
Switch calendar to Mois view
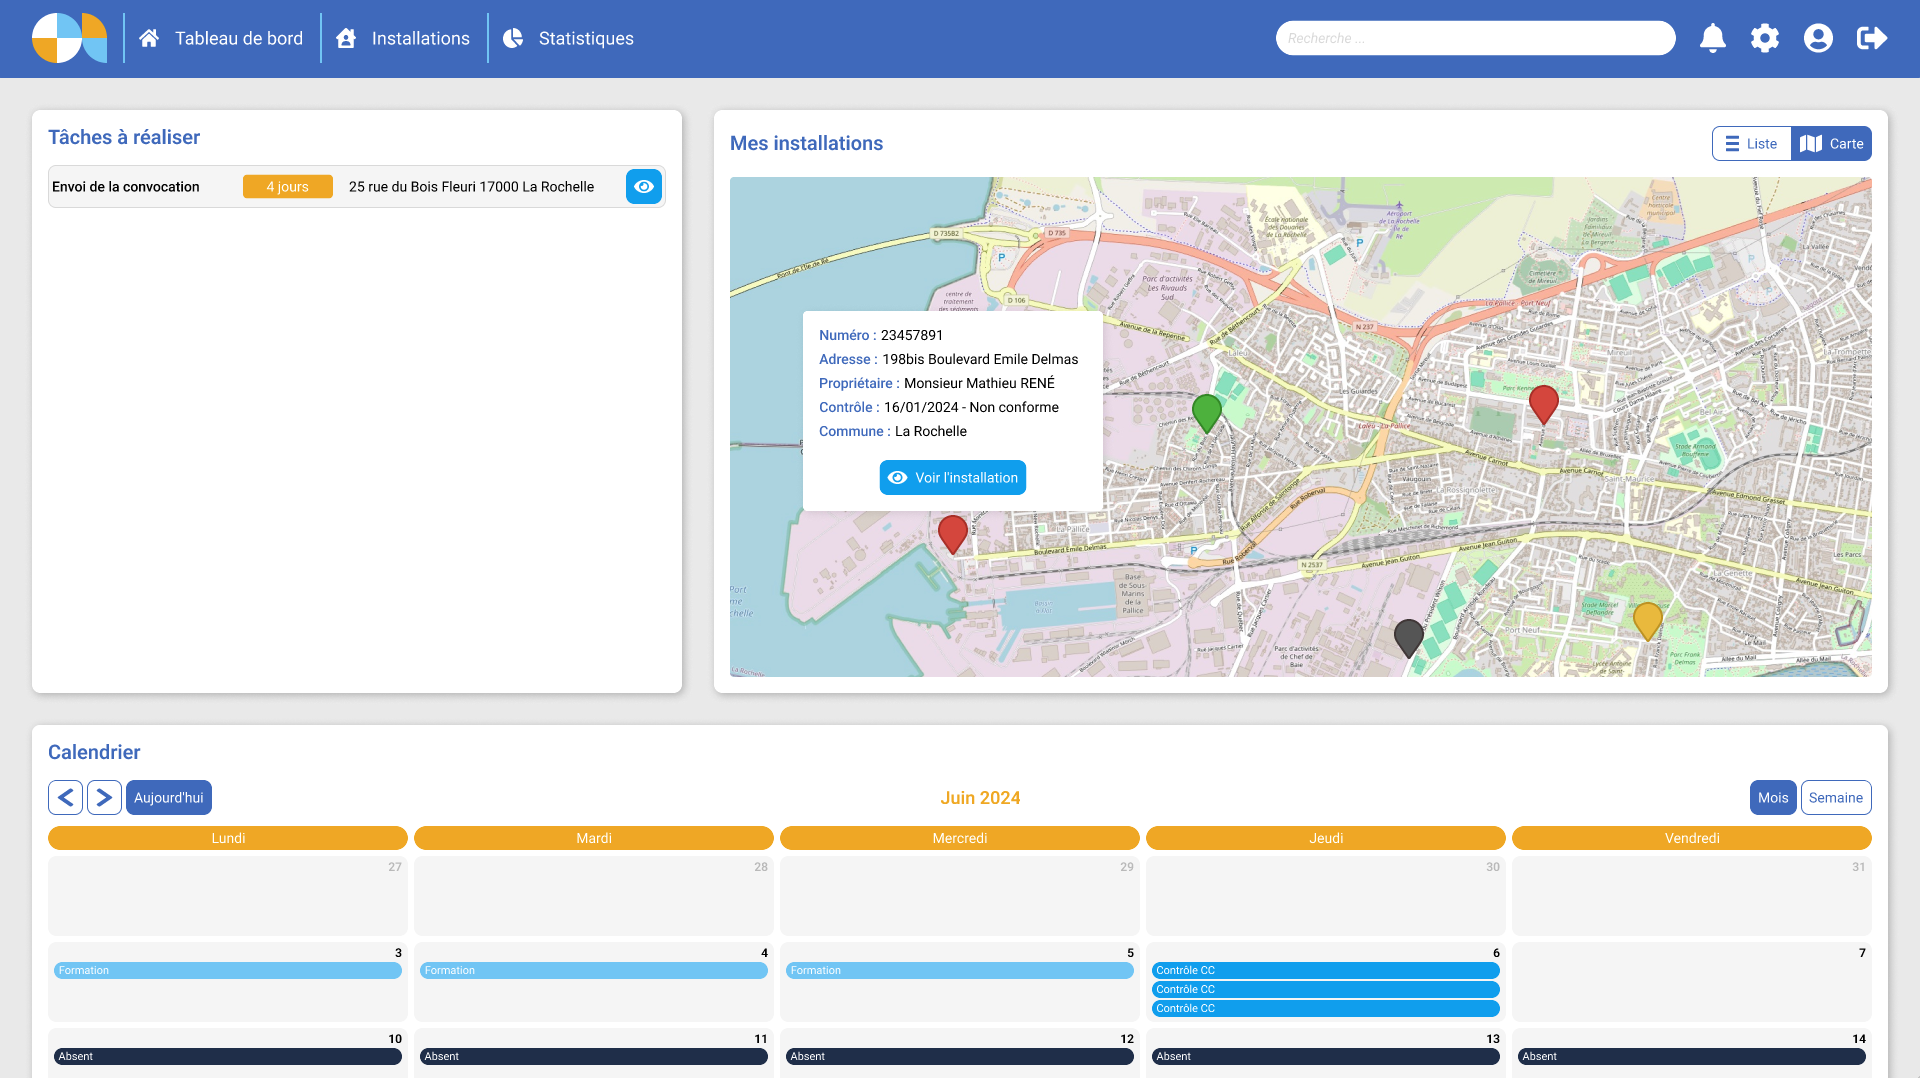1773,797
